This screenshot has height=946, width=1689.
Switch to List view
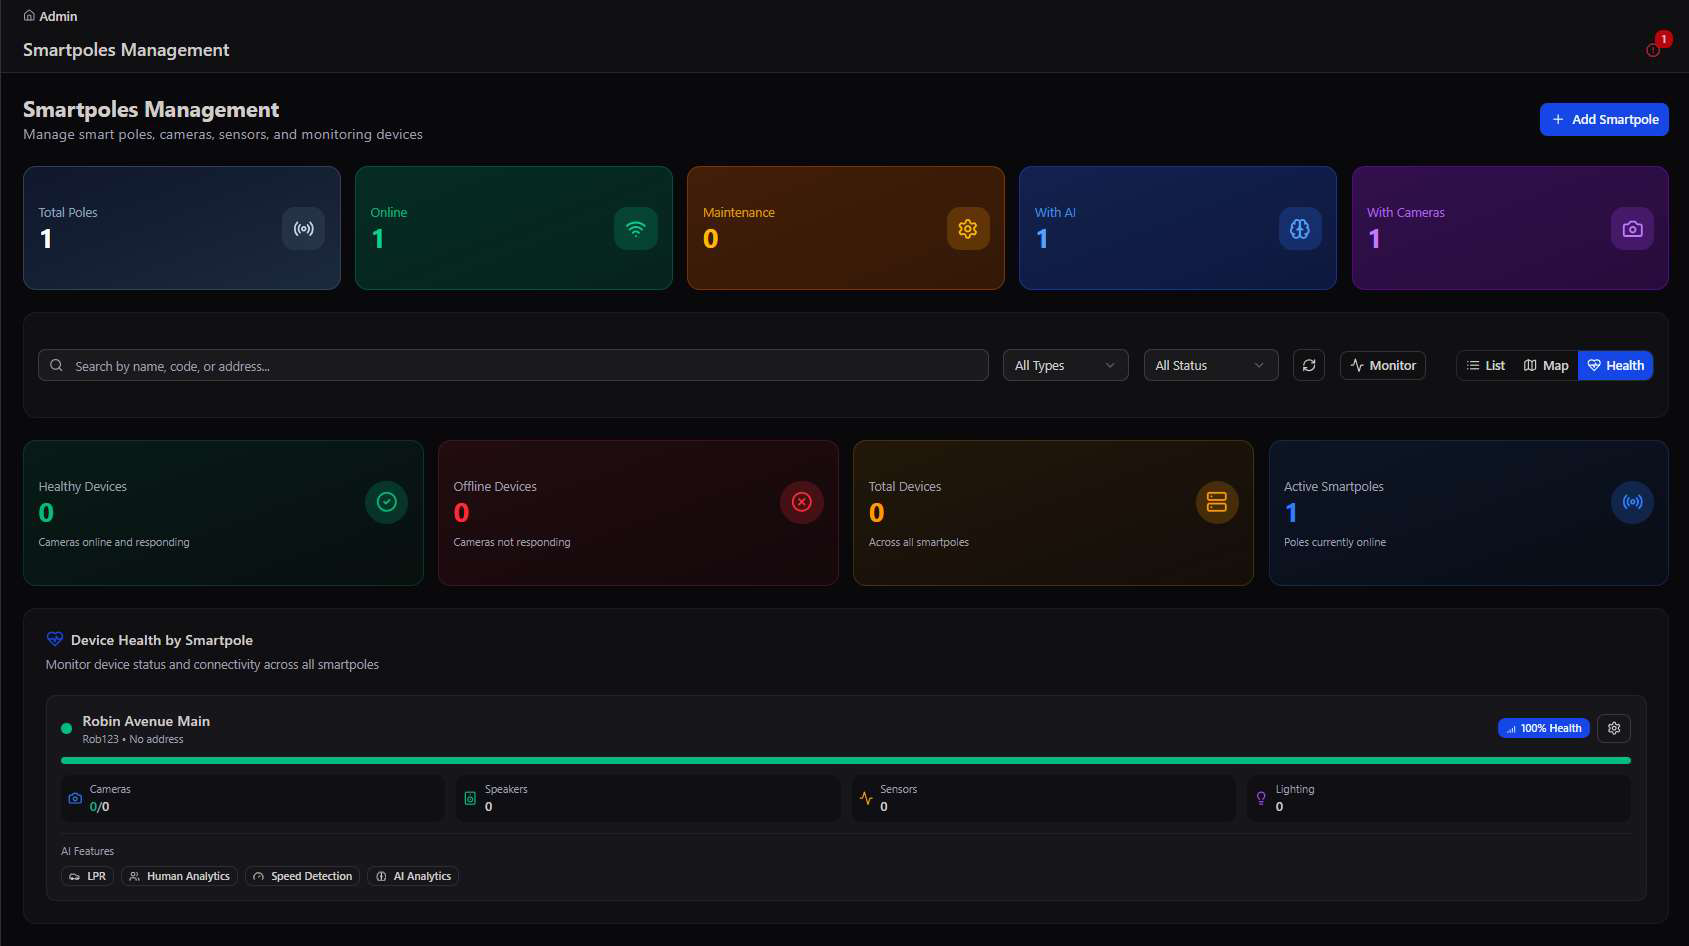coord(1486,365)
